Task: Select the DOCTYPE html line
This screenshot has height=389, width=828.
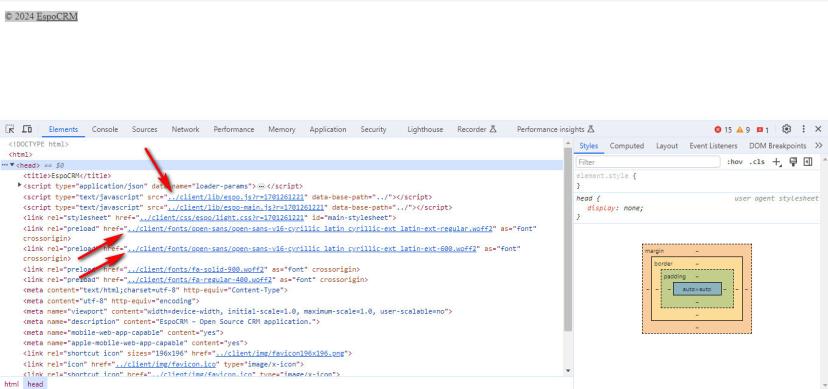Action: click(39, 144)
